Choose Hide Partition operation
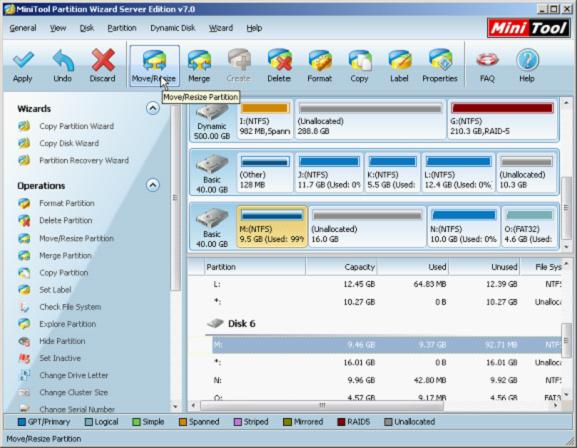Viewport: 577px width, 448px height. (62, 341)
